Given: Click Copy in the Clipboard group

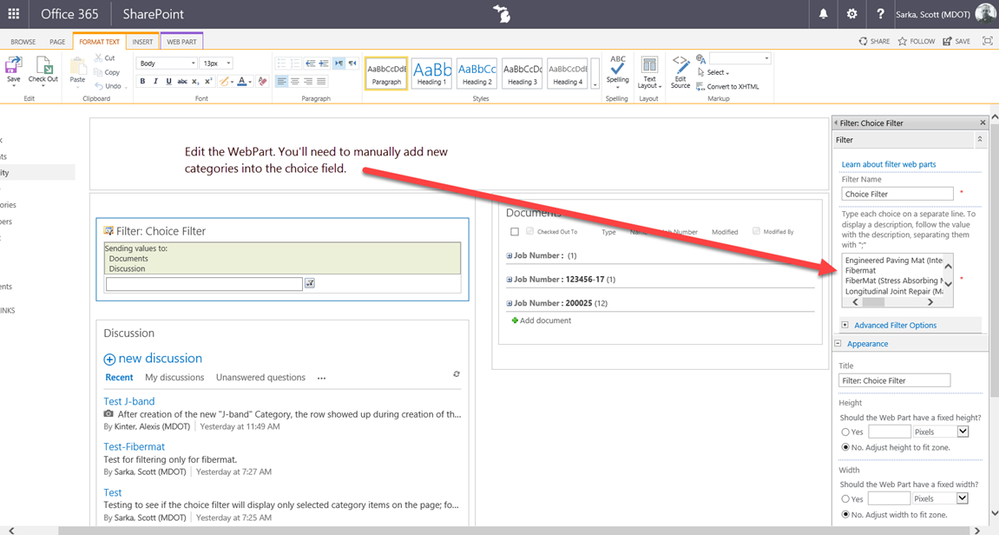Looking at the screenshot, I should (x=106, y=72).
